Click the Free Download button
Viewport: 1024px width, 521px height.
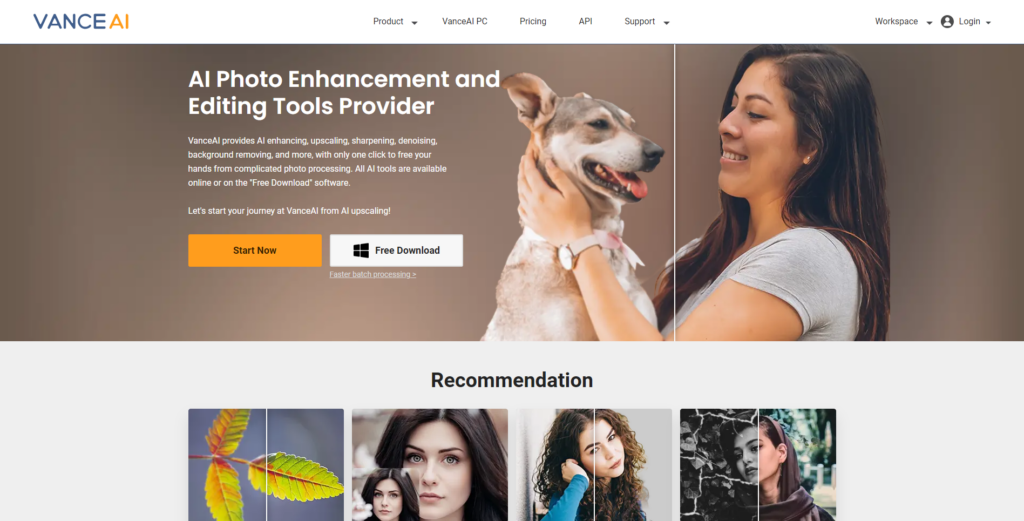click(396, 251)
